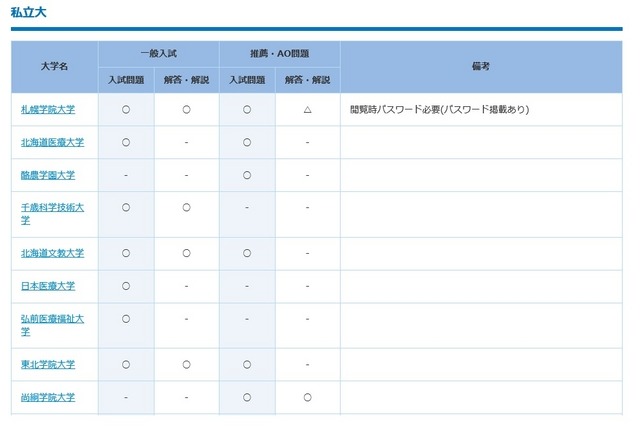Click 札幌学院大学 推薦・AO 入試問題 circle

click(x=247, y=109)
